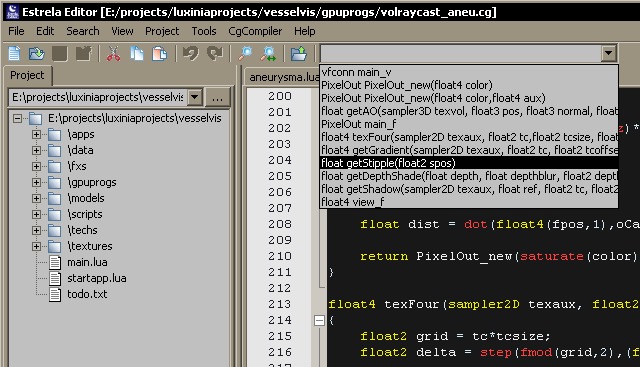The width and height of the screenshot is (640, 367).
Task: Click the Paste clipboard icon
Action: click(160, 53)
